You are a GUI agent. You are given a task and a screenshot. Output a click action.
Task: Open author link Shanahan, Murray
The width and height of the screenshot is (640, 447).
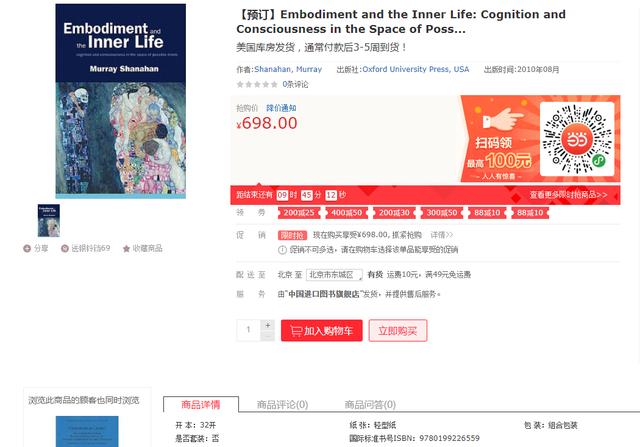(288, 69)
